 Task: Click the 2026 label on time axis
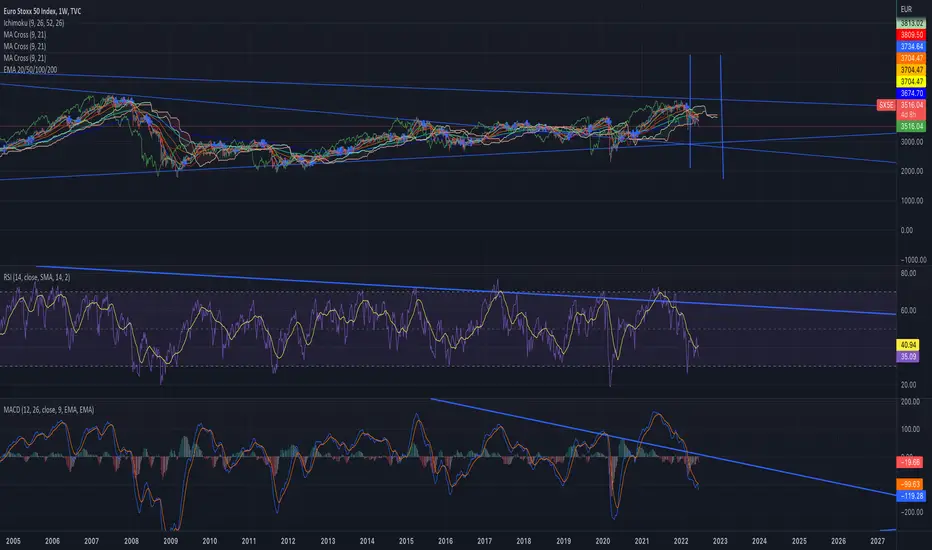[839, 541]
